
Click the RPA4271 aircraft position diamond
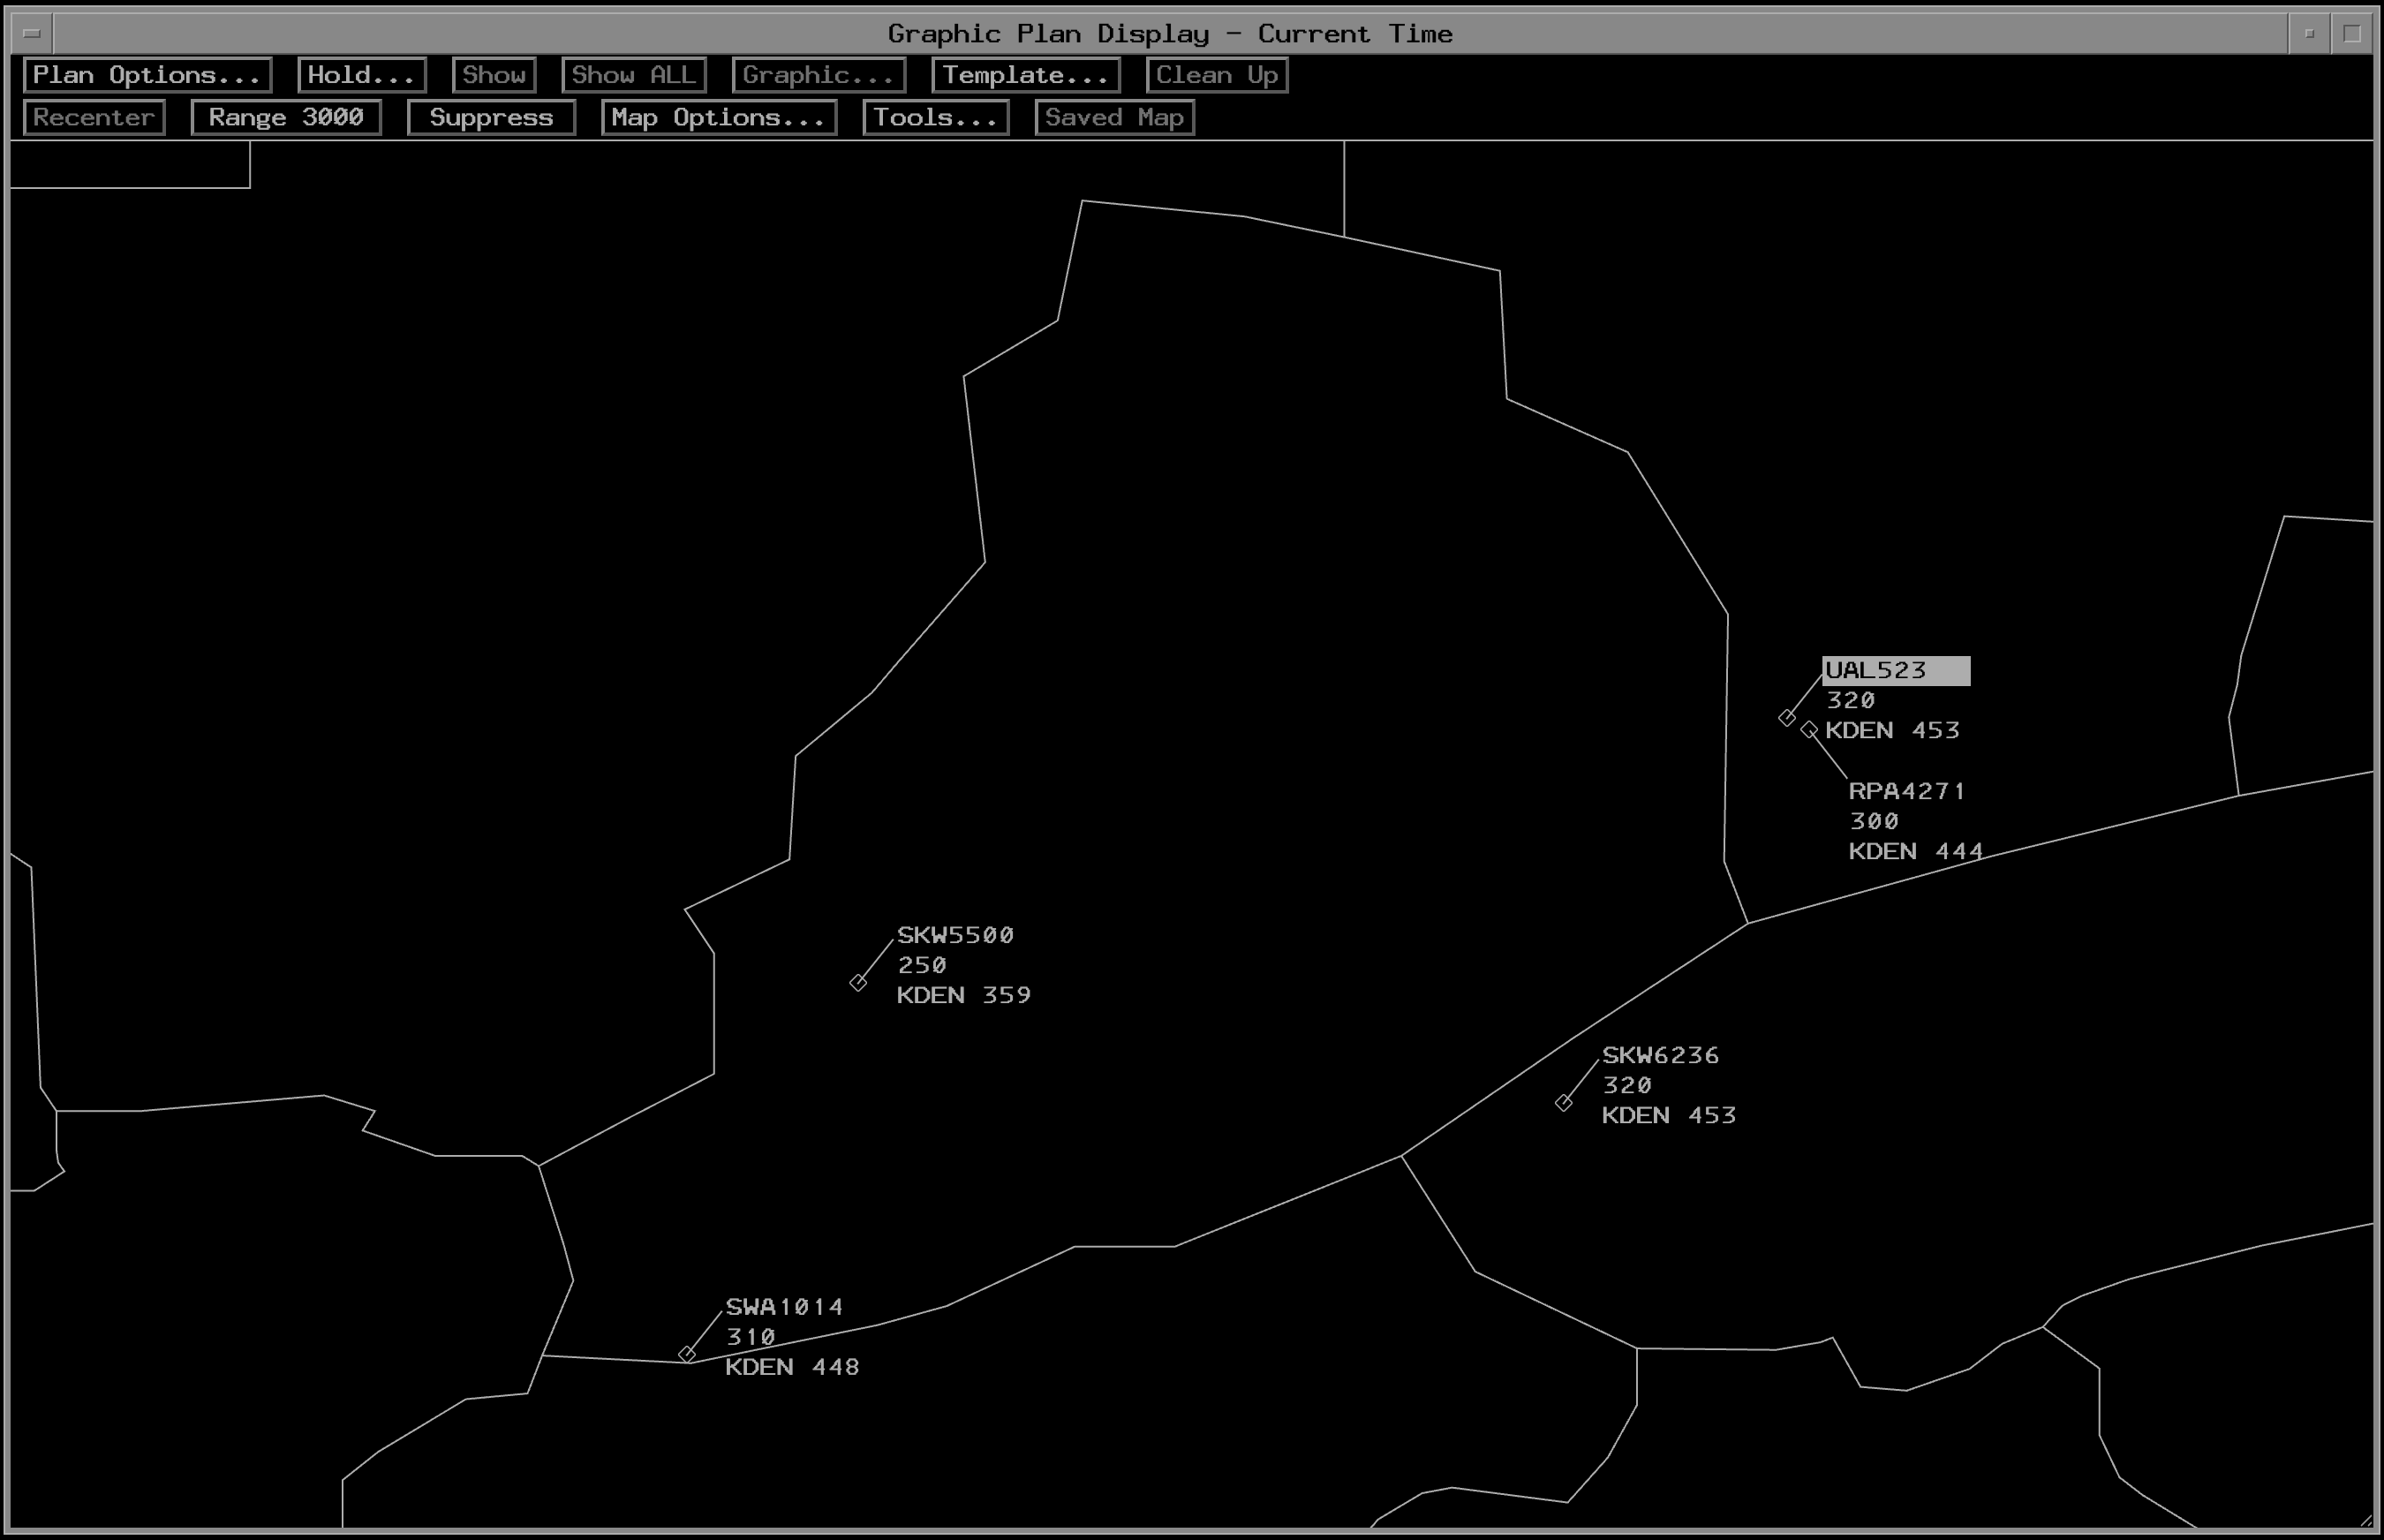(x=1809, y=730)
